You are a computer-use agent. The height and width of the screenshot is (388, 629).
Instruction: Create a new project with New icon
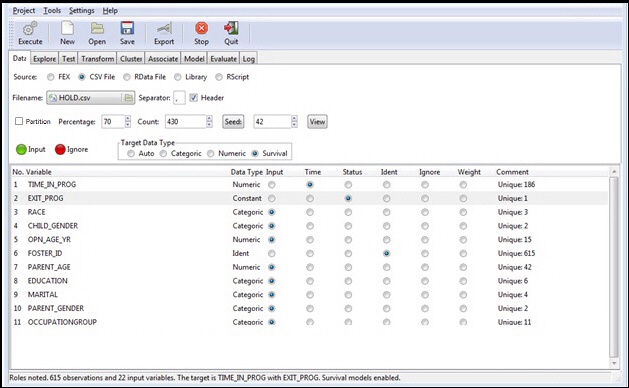67,28
